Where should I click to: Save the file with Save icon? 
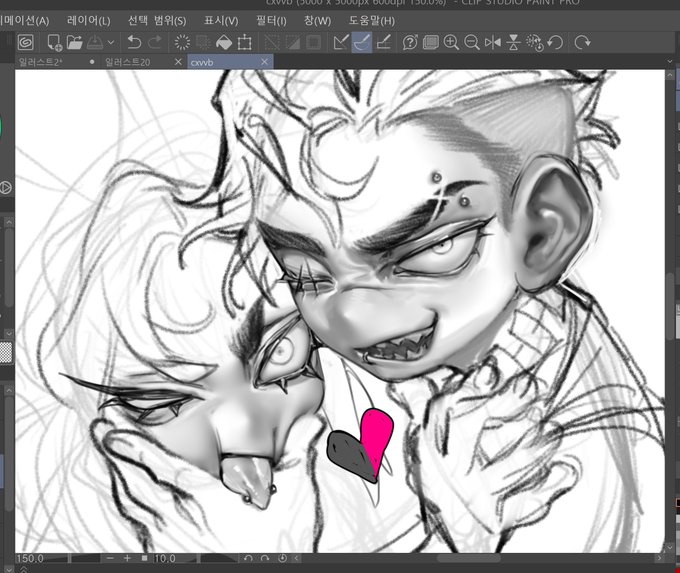click(95, 43)
